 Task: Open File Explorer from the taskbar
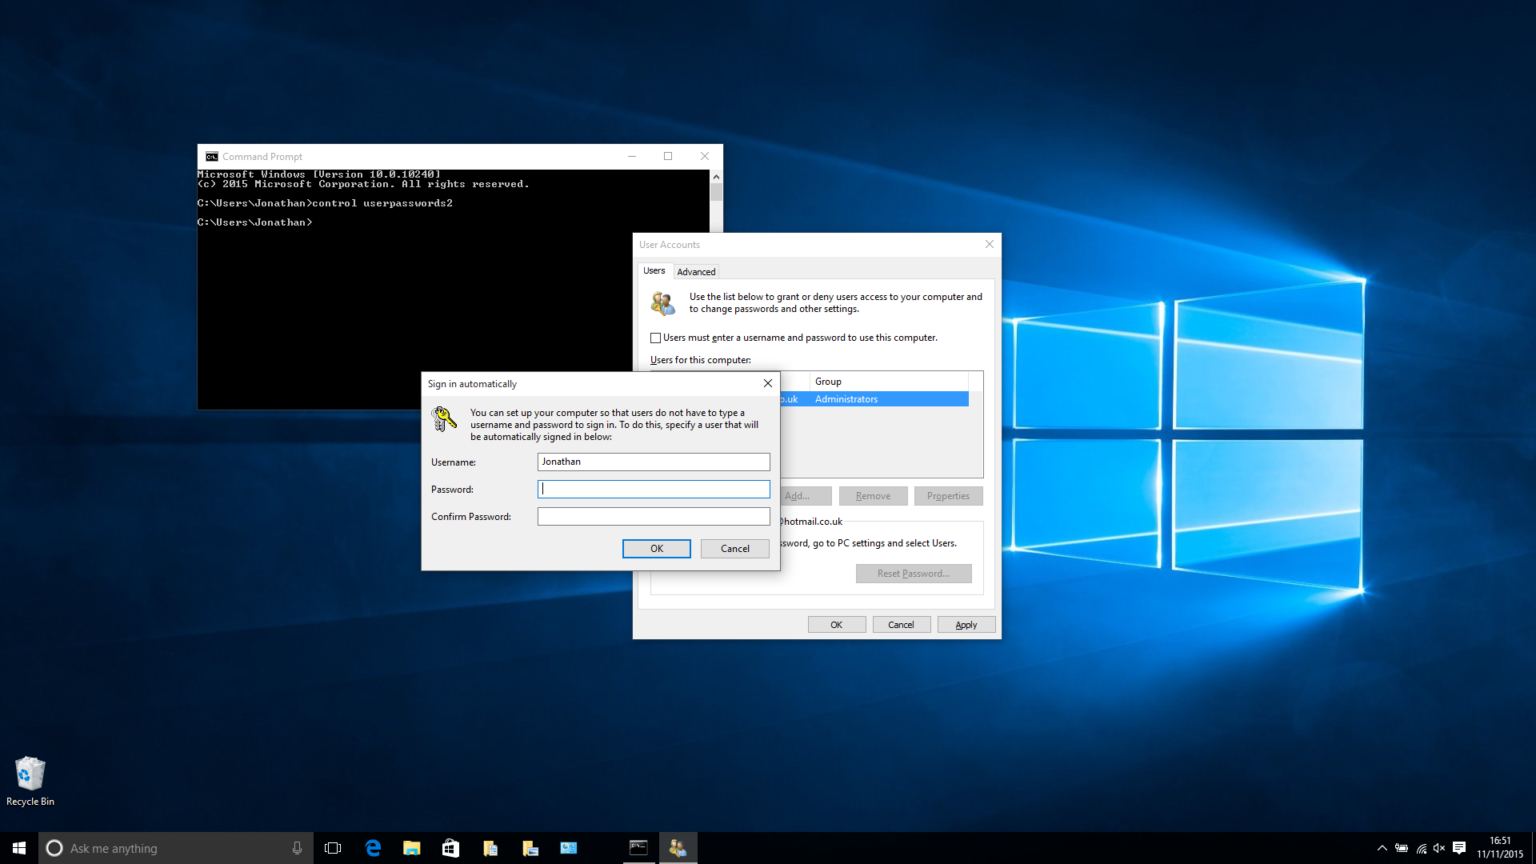point(411,847)
